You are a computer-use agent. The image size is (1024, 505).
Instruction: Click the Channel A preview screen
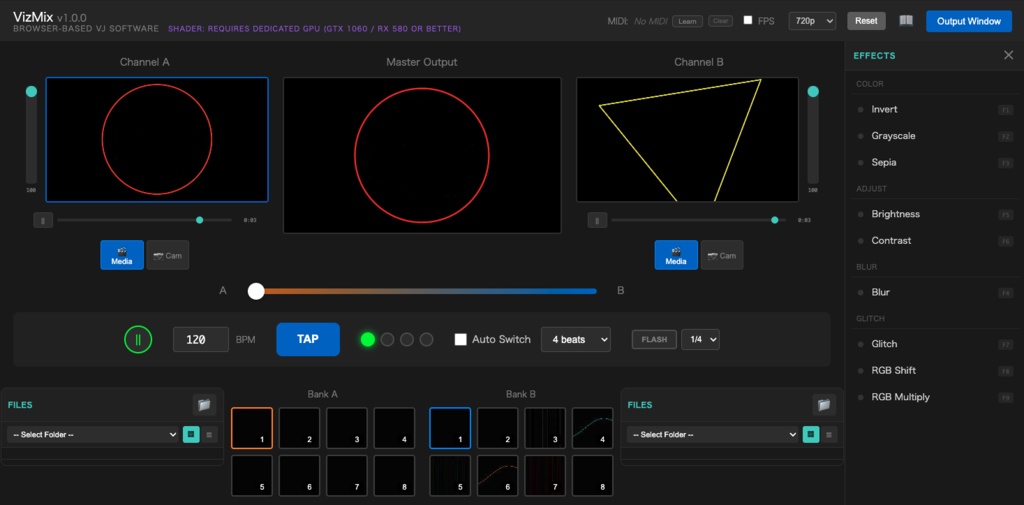tap(157, 140)
